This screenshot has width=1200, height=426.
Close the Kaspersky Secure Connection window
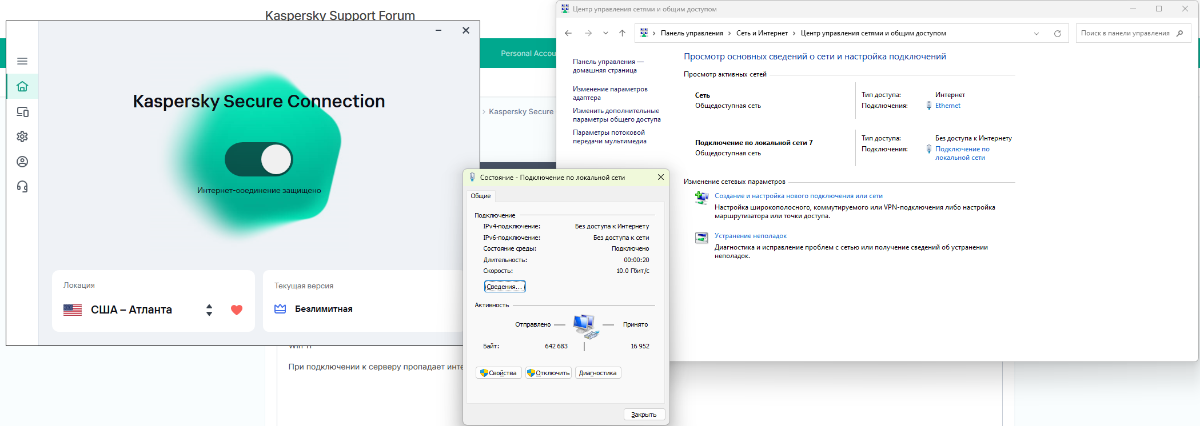tap(466, 31)
